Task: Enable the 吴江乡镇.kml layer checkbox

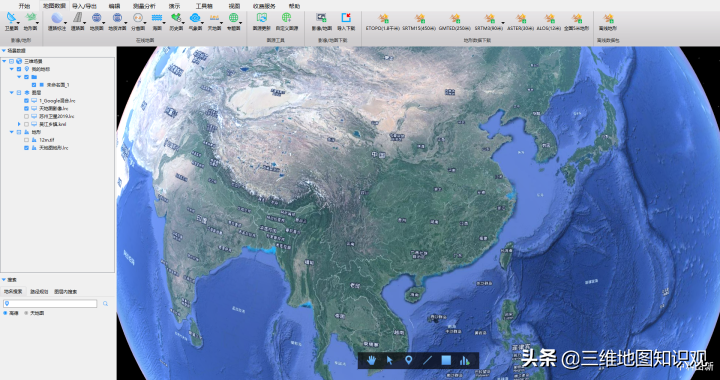Action: click(x=27, y=124)
